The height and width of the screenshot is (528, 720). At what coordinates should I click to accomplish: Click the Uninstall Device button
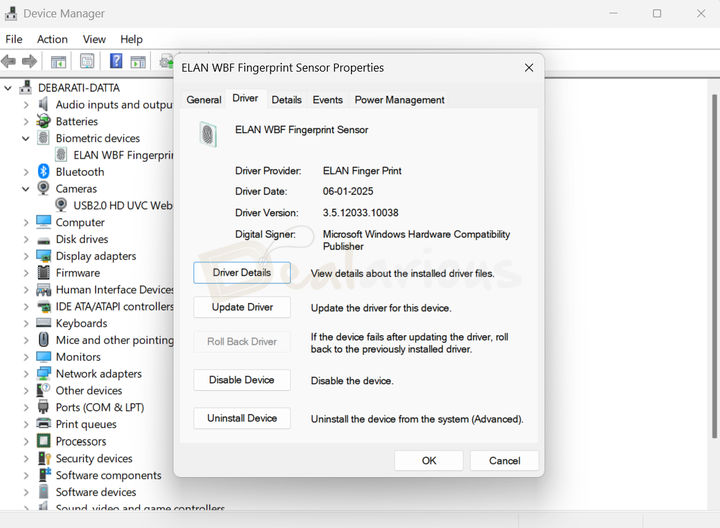pos(242,418)
